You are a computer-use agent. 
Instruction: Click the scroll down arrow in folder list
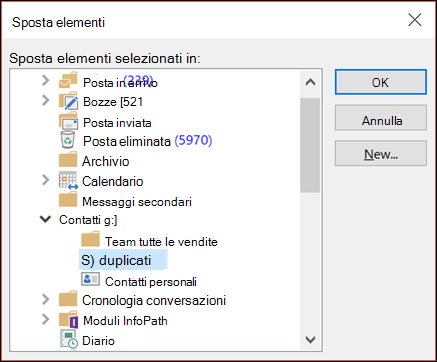point(310,340)
